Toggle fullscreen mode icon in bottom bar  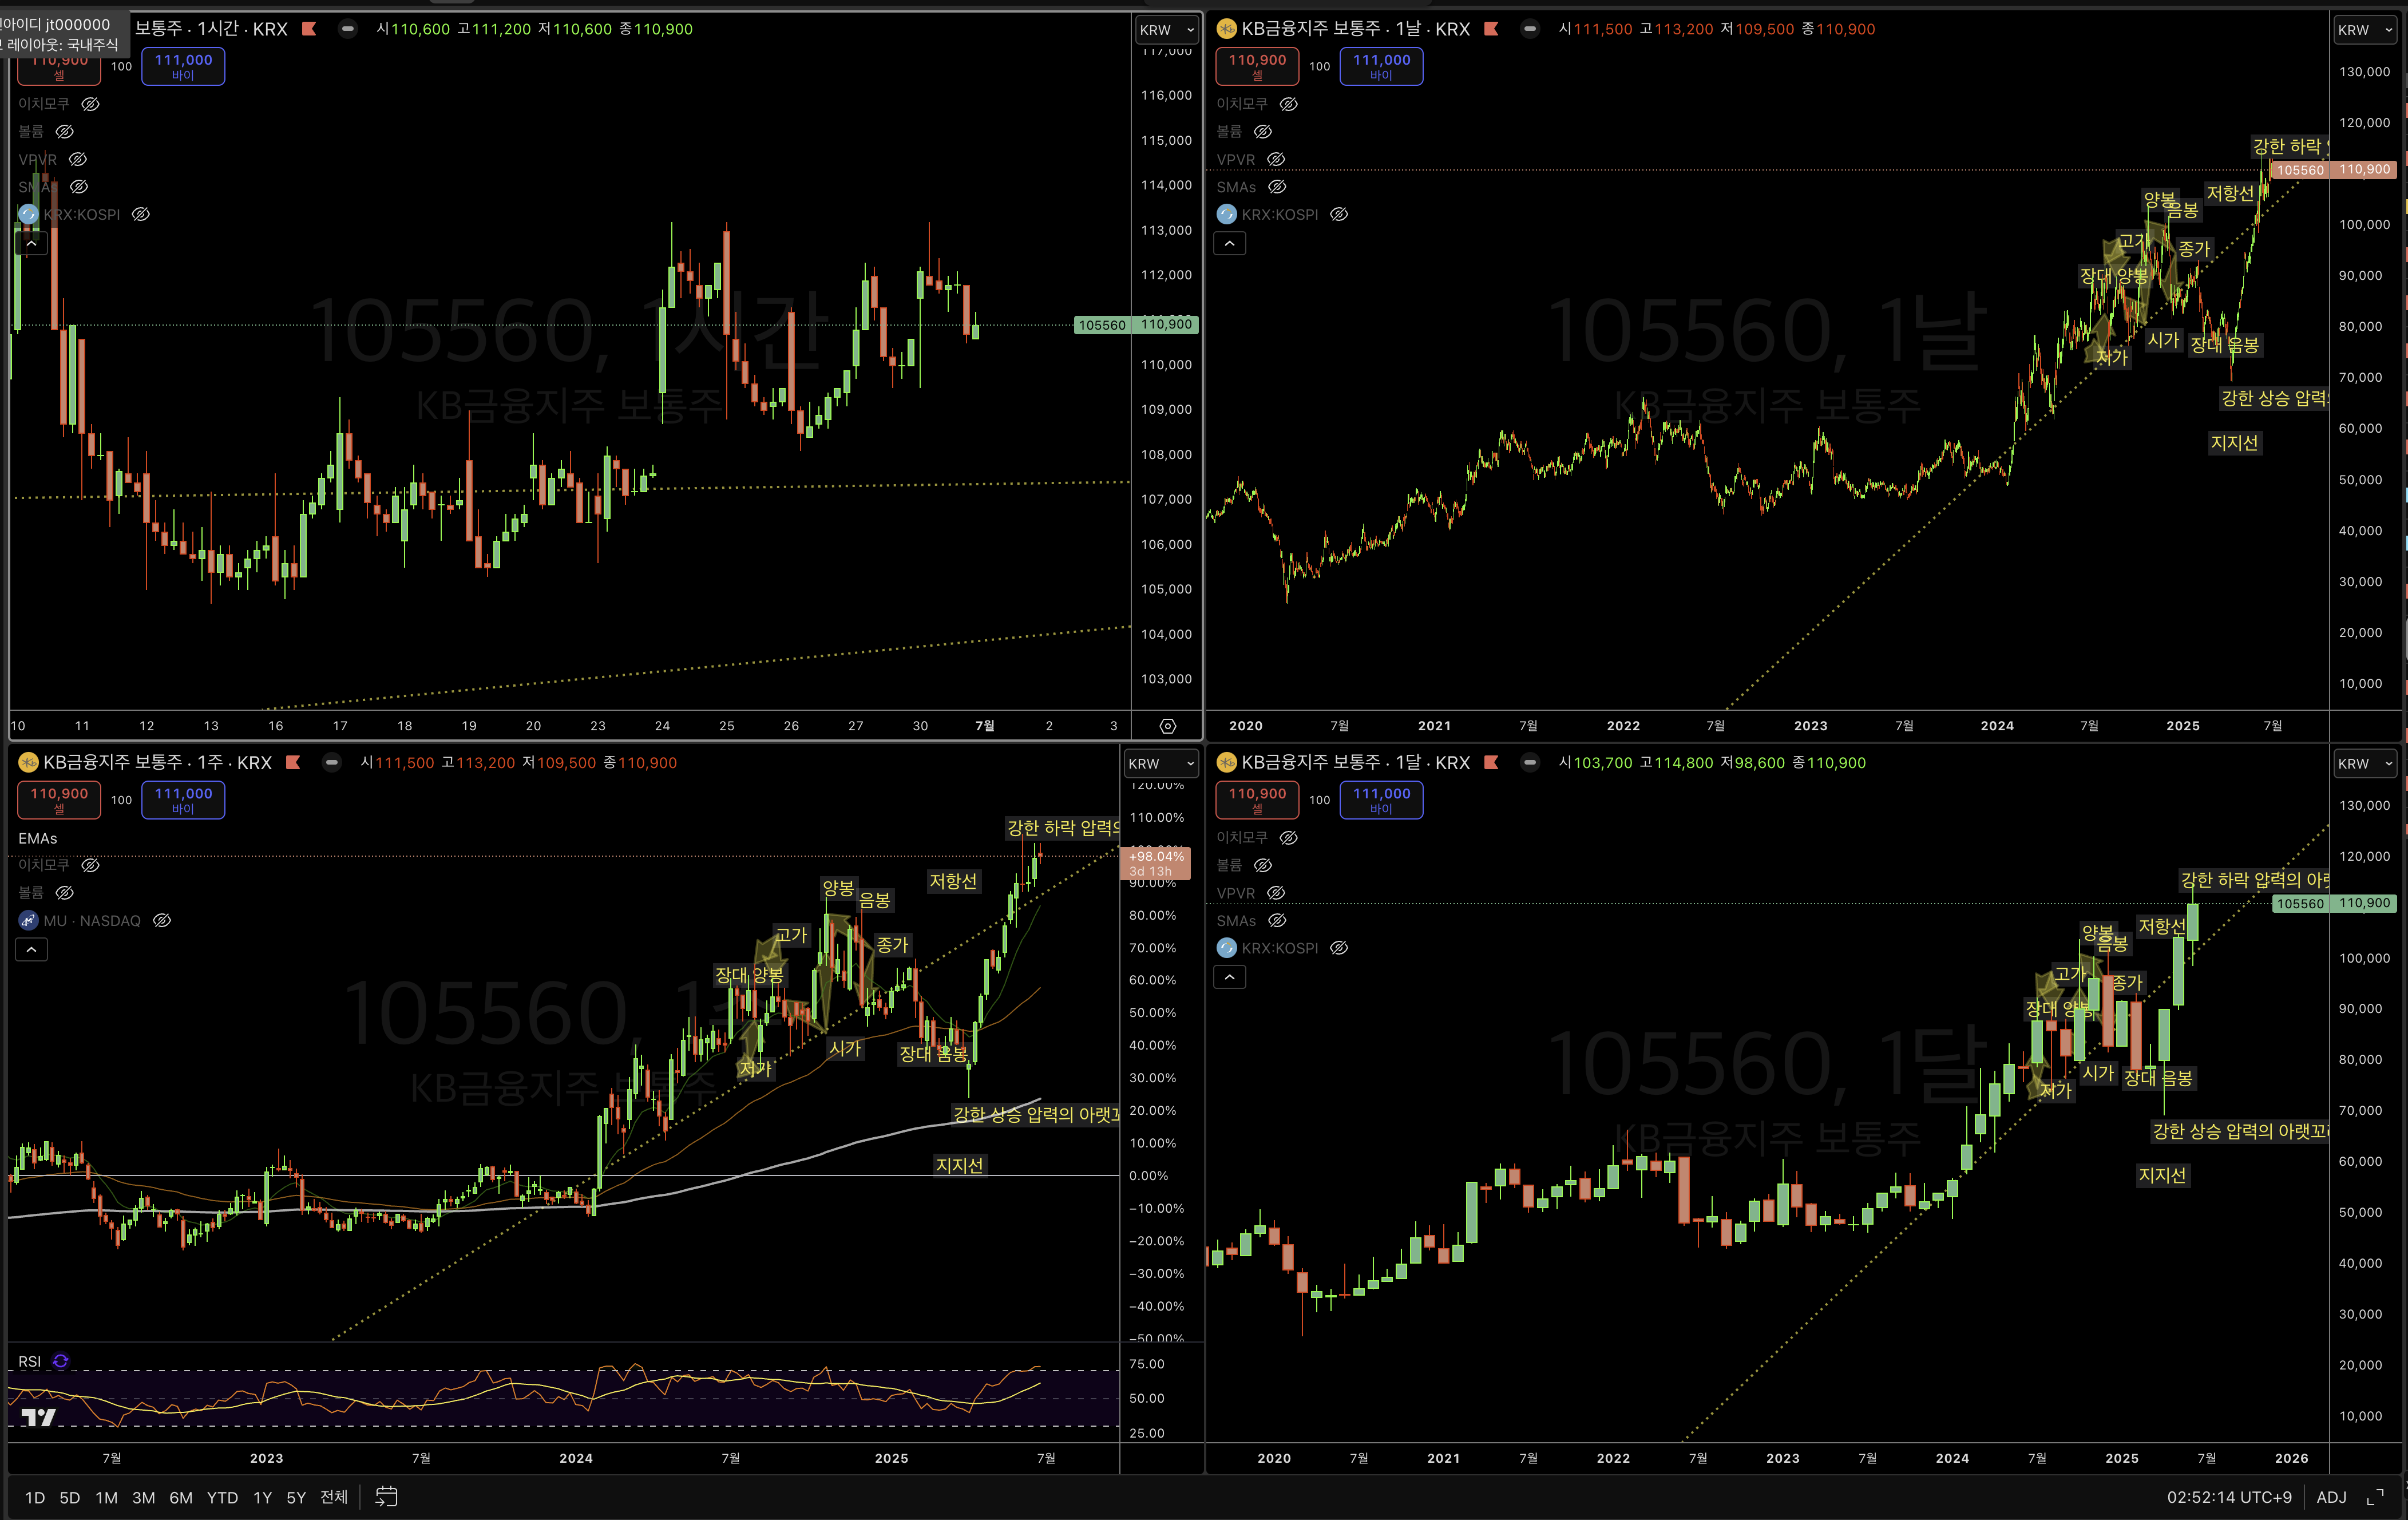[2375, 1497]
